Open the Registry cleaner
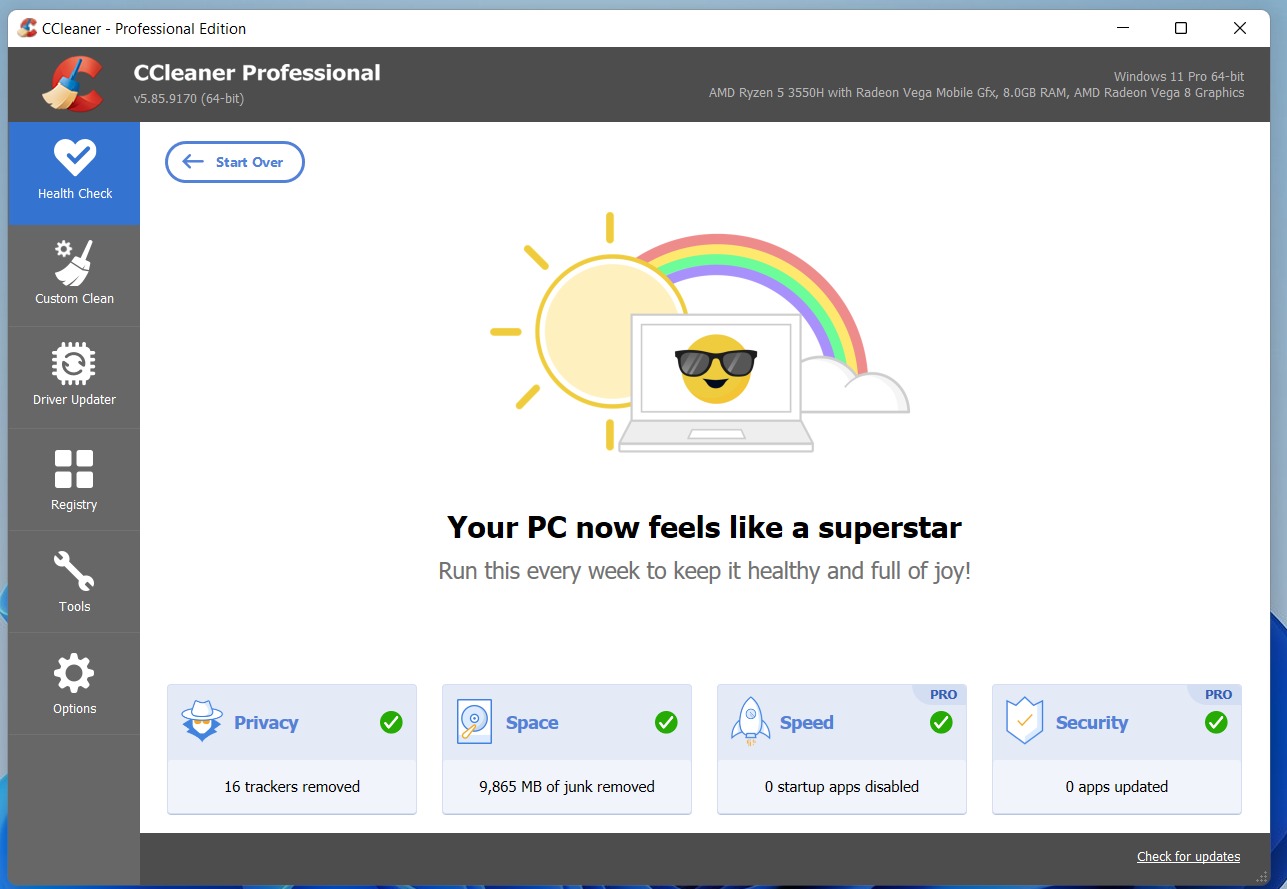Viewport: 1287px width, 889px height. click(73, 480)
